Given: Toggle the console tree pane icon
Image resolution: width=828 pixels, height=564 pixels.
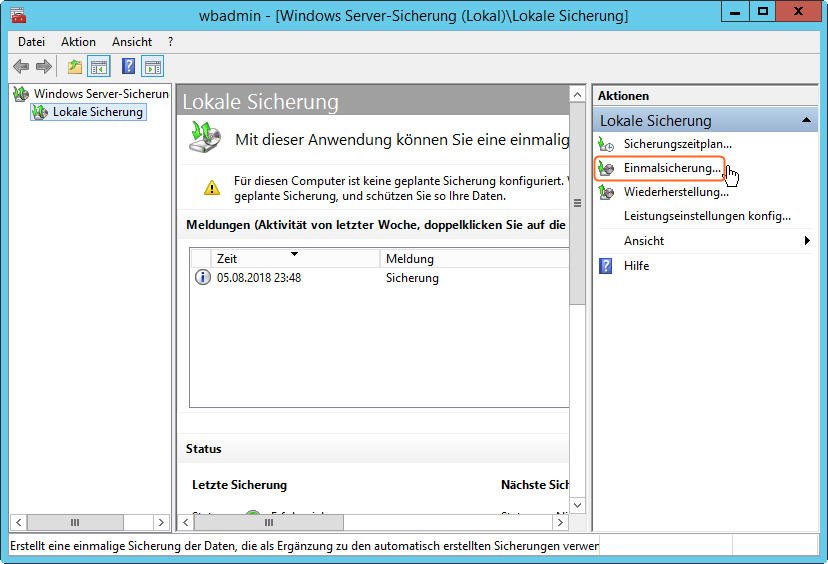Looking at the screenshot, I should 99,67.
